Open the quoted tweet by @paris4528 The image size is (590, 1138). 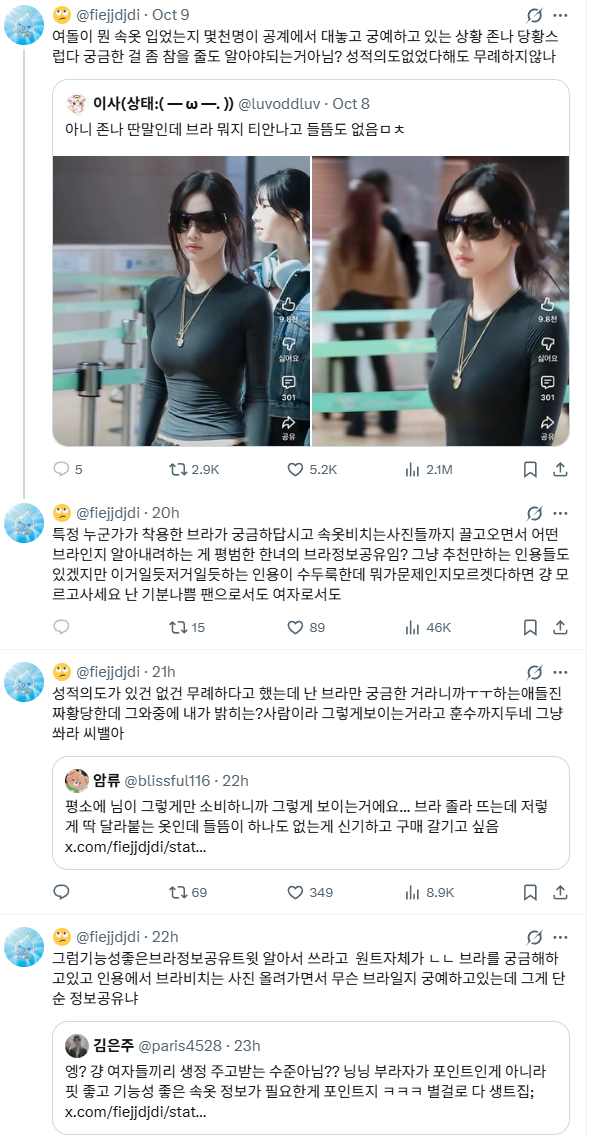click(311, 1078)
